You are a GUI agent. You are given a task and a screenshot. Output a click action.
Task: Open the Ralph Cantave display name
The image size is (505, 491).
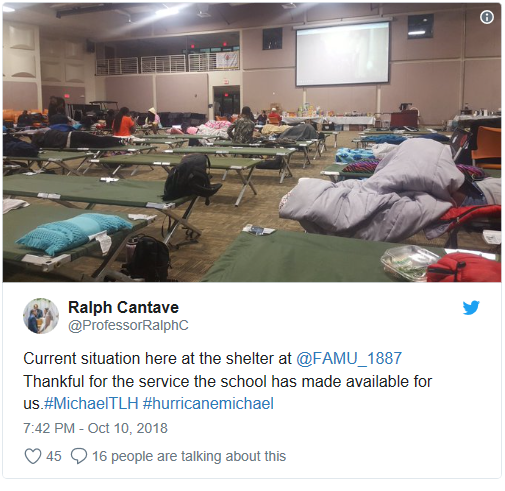pyautogui.click(x=123, y=307)
